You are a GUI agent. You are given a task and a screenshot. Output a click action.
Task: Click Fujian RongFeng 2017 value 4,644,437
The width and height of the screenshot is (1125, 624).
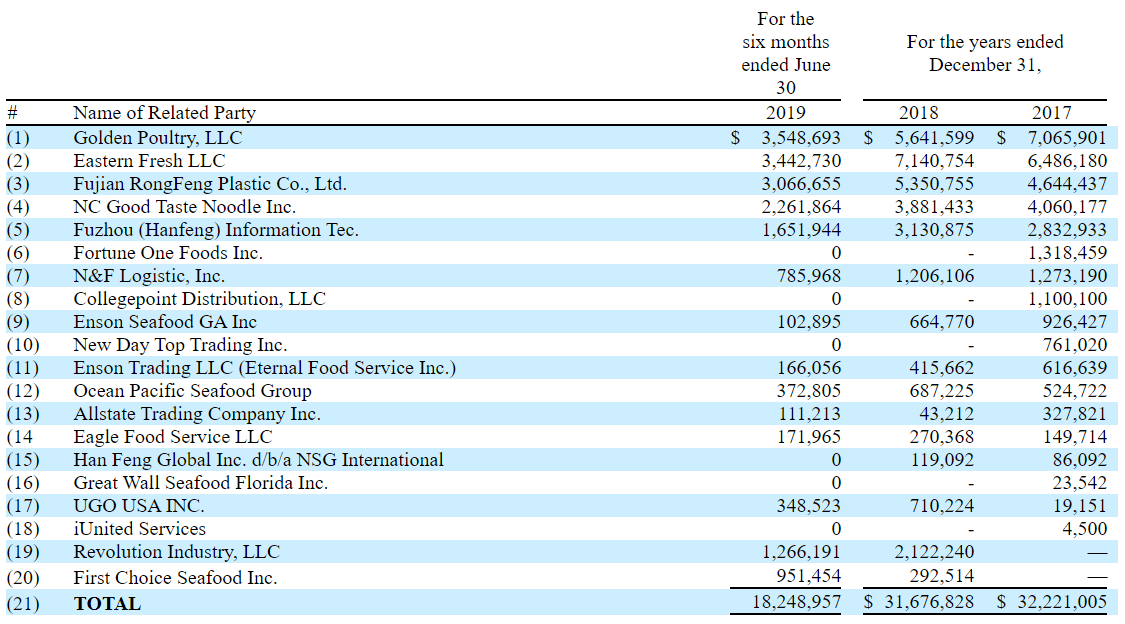coord(1067,184)
